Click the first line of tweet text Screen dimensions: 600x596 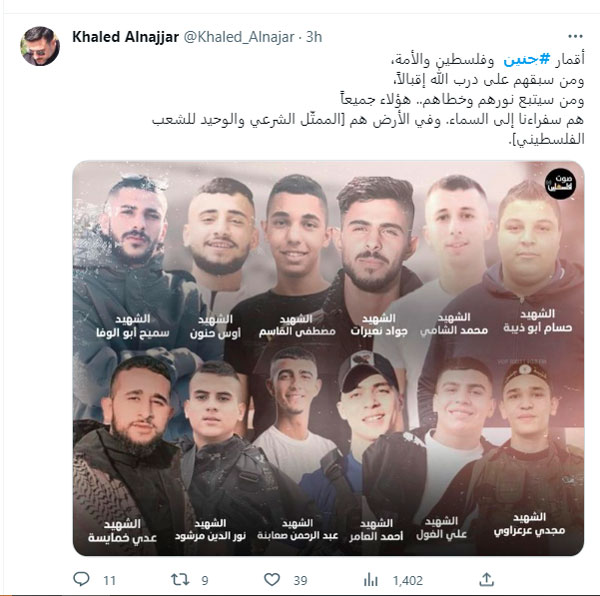(x=488, y=60)
